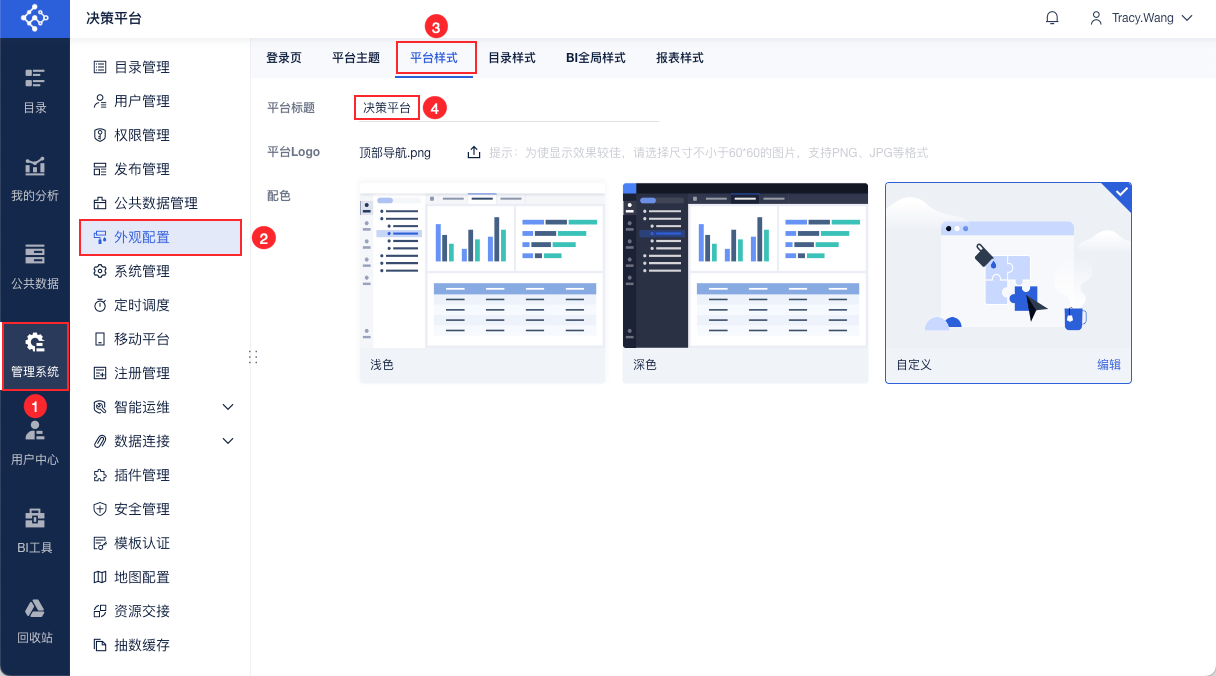This screenshot has width=1216, height=676.
Task: Click the 地图配置 map icon
Action: tap(99, 577)
